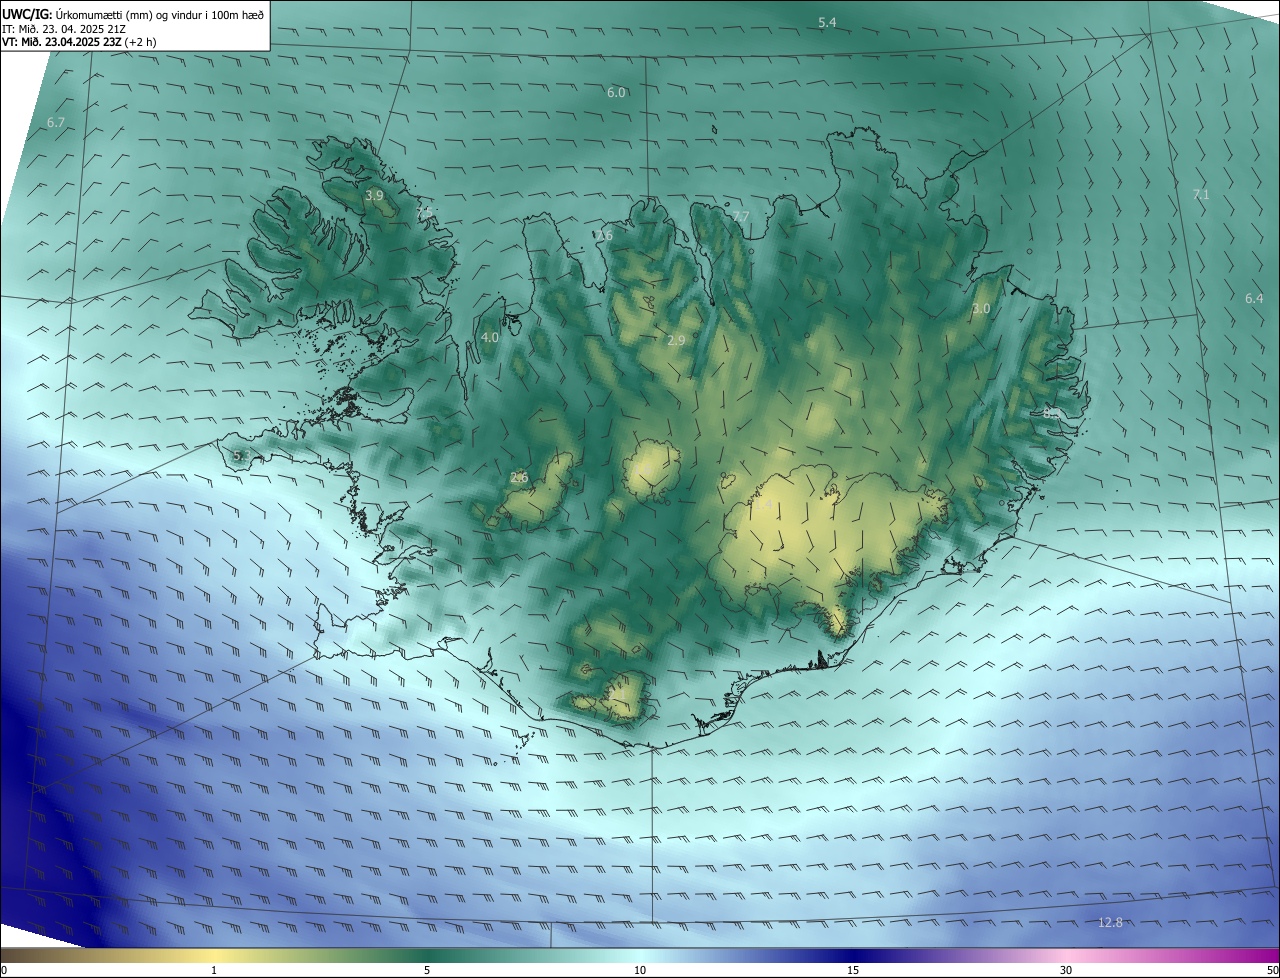This screenshot has height=978, width=1280.
Task: Select the 'IT: Mið. 23. 04. 2025 21Z' line
Action: click(x=63, y=29)
